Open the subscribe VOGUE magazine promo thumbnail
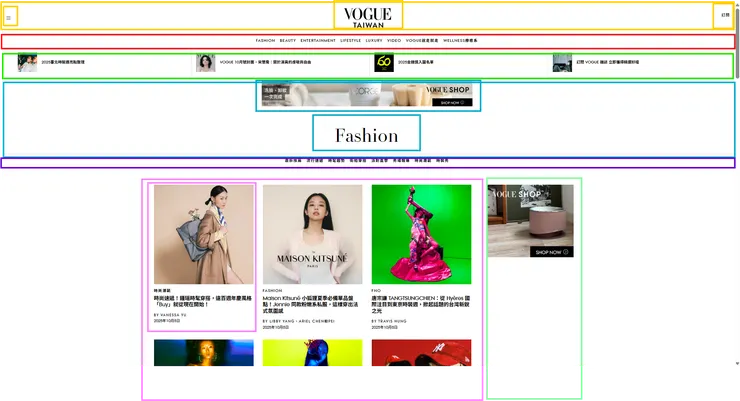 coord(562,62)
